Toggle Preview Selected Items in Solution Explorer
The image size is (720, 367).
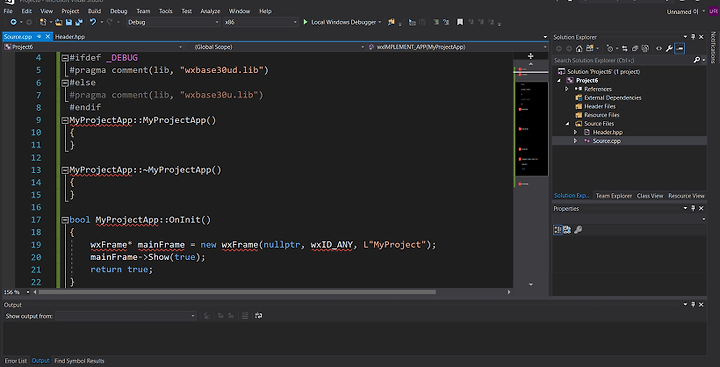tap(680, 48)
